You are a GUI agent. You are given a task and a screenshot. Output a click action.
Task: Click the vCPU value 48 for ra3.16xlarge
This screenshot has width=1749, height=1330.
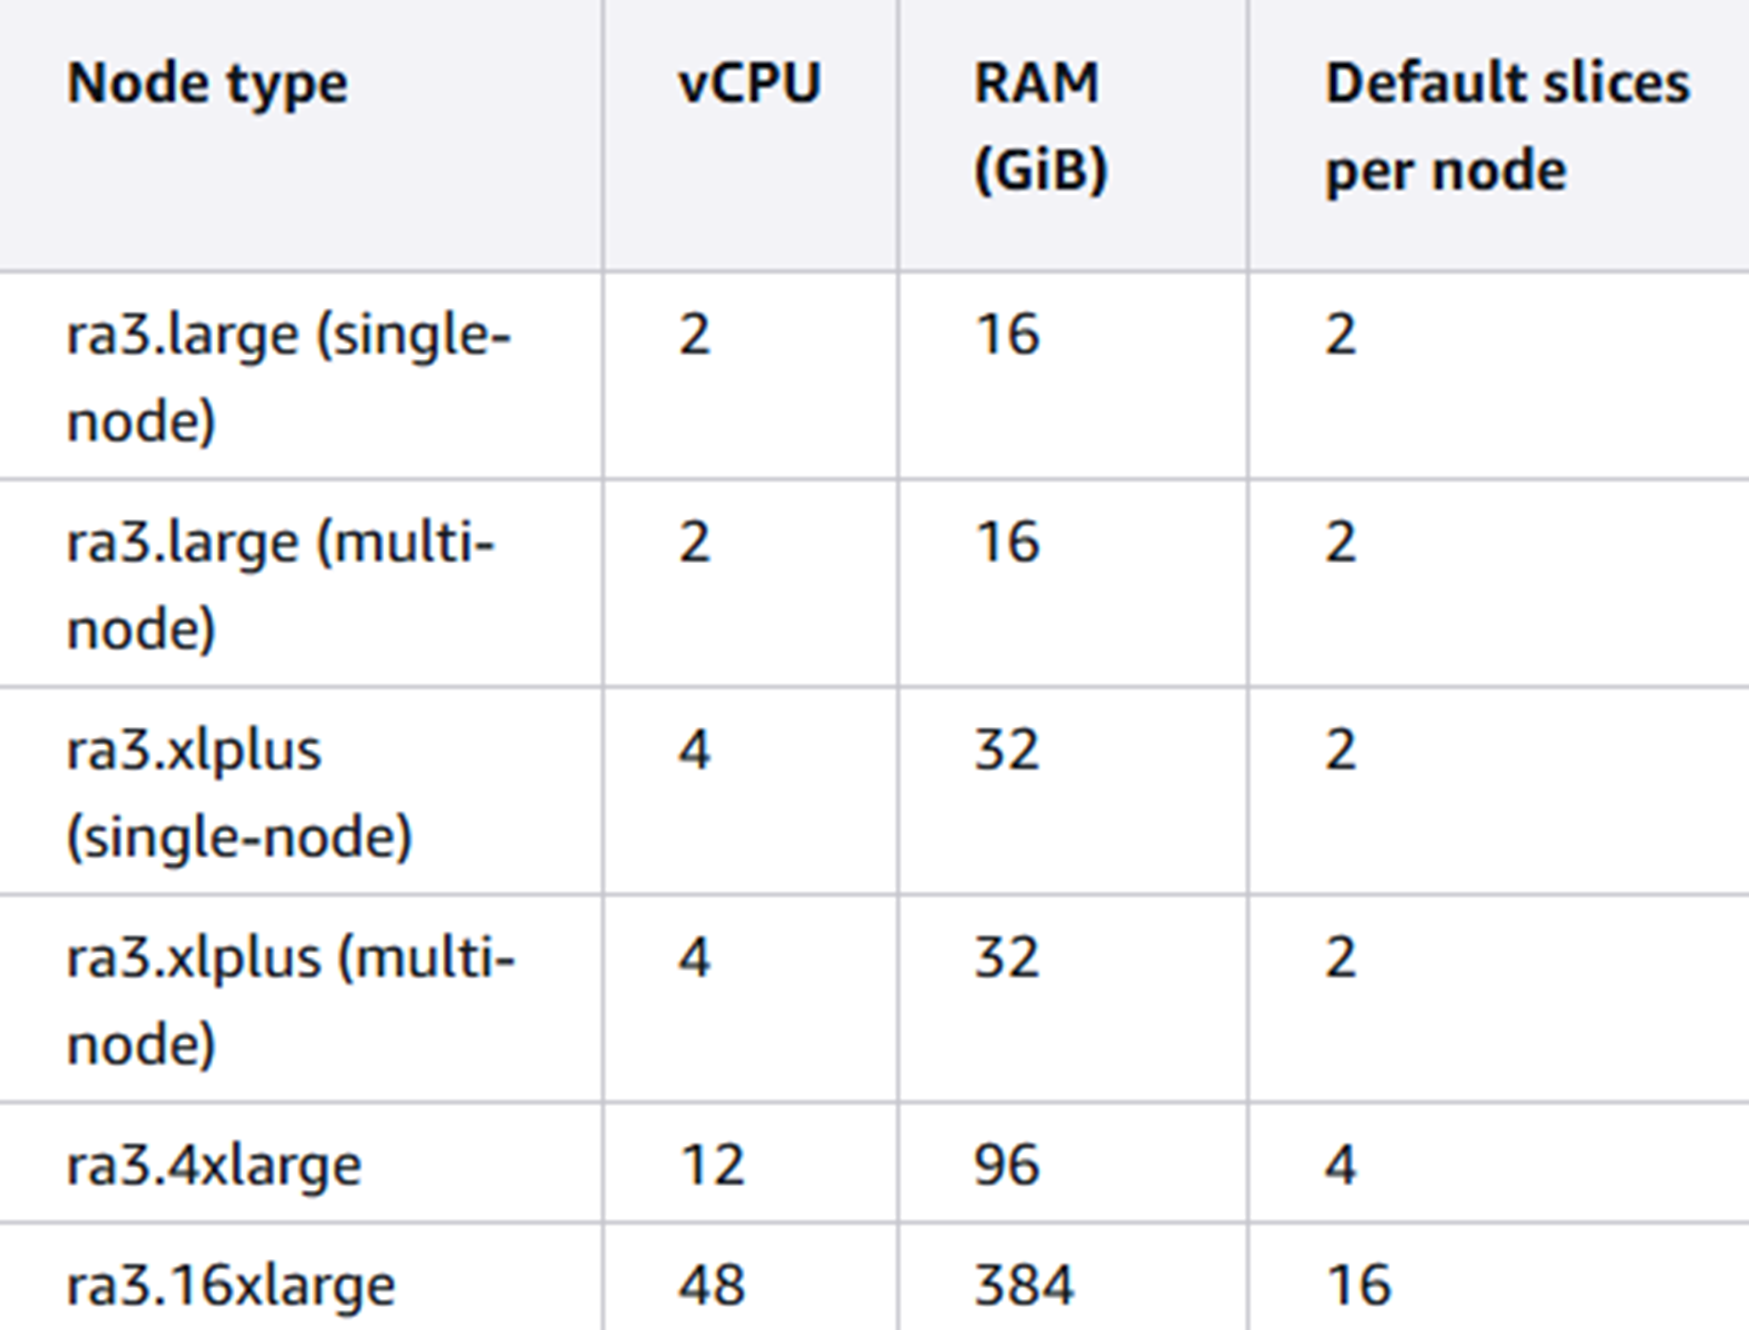click(712, 1286)
